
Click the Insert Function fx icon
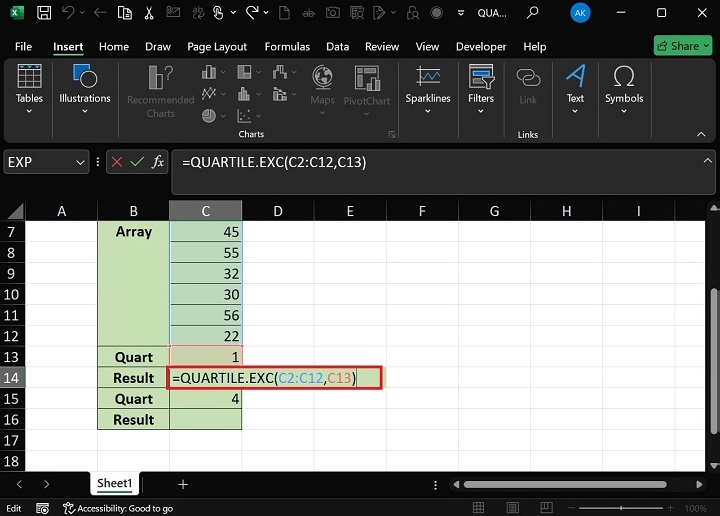[158, 162]
